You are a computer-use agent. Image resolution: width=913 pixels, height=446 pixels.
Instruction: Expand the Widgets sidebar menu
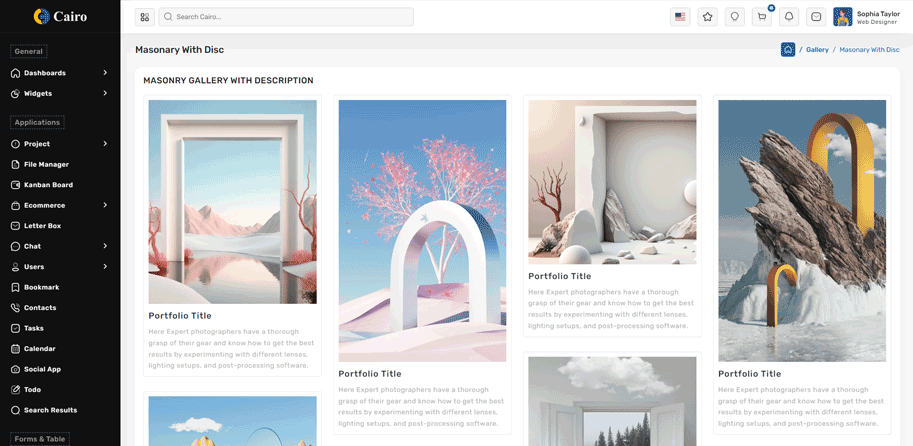pyautogui.click(x=60, y=93)
